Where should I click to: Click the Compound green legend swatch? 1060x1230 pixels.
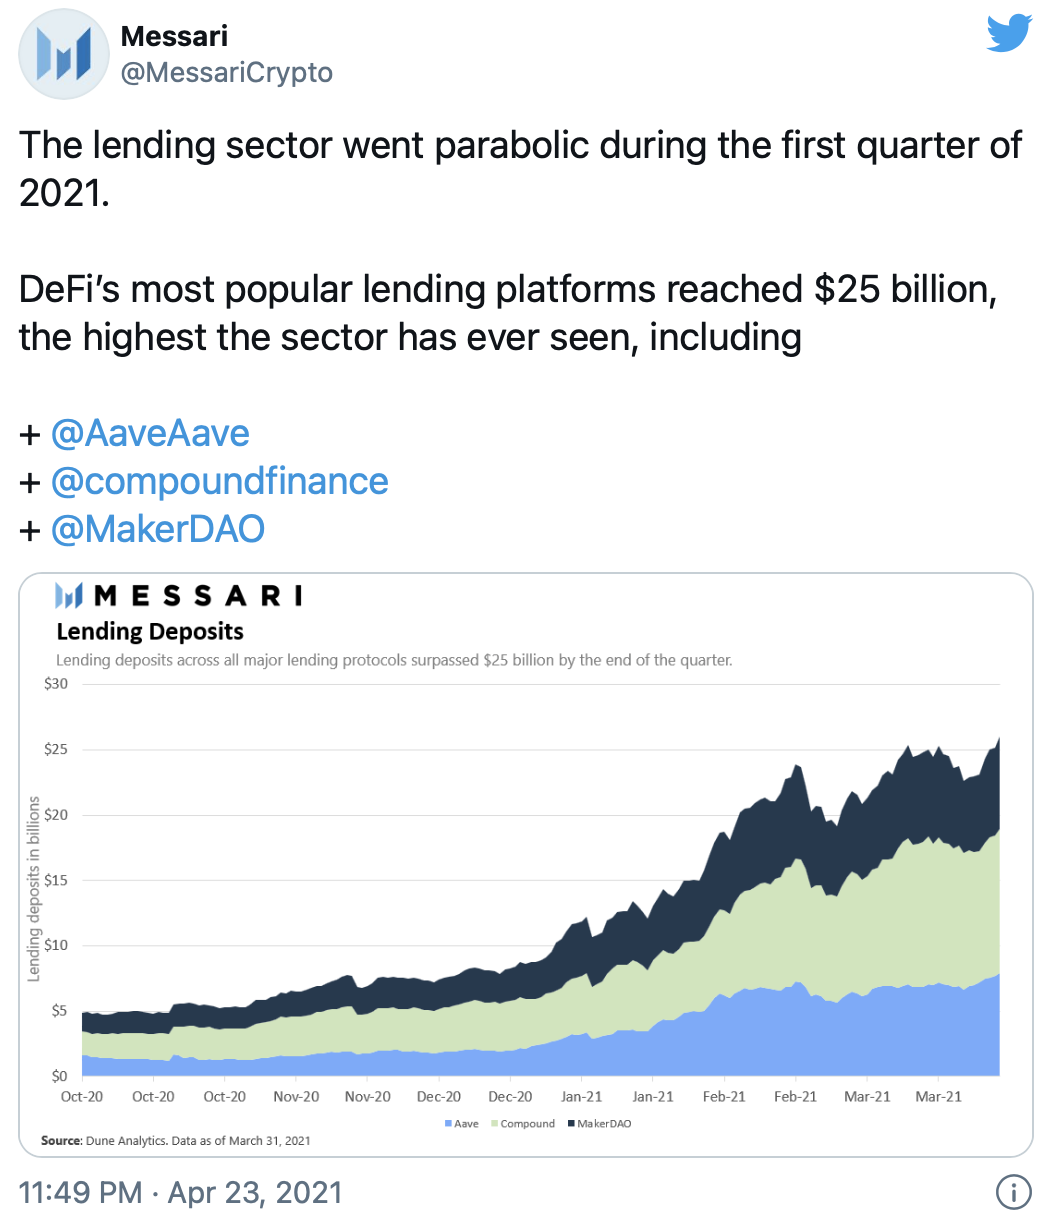tap(493, 1124)
